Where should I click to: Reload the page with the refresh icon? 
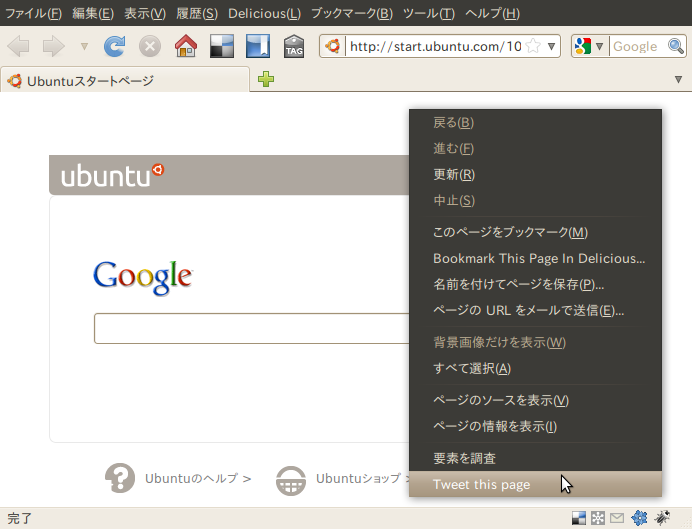[x=114, y=46]
